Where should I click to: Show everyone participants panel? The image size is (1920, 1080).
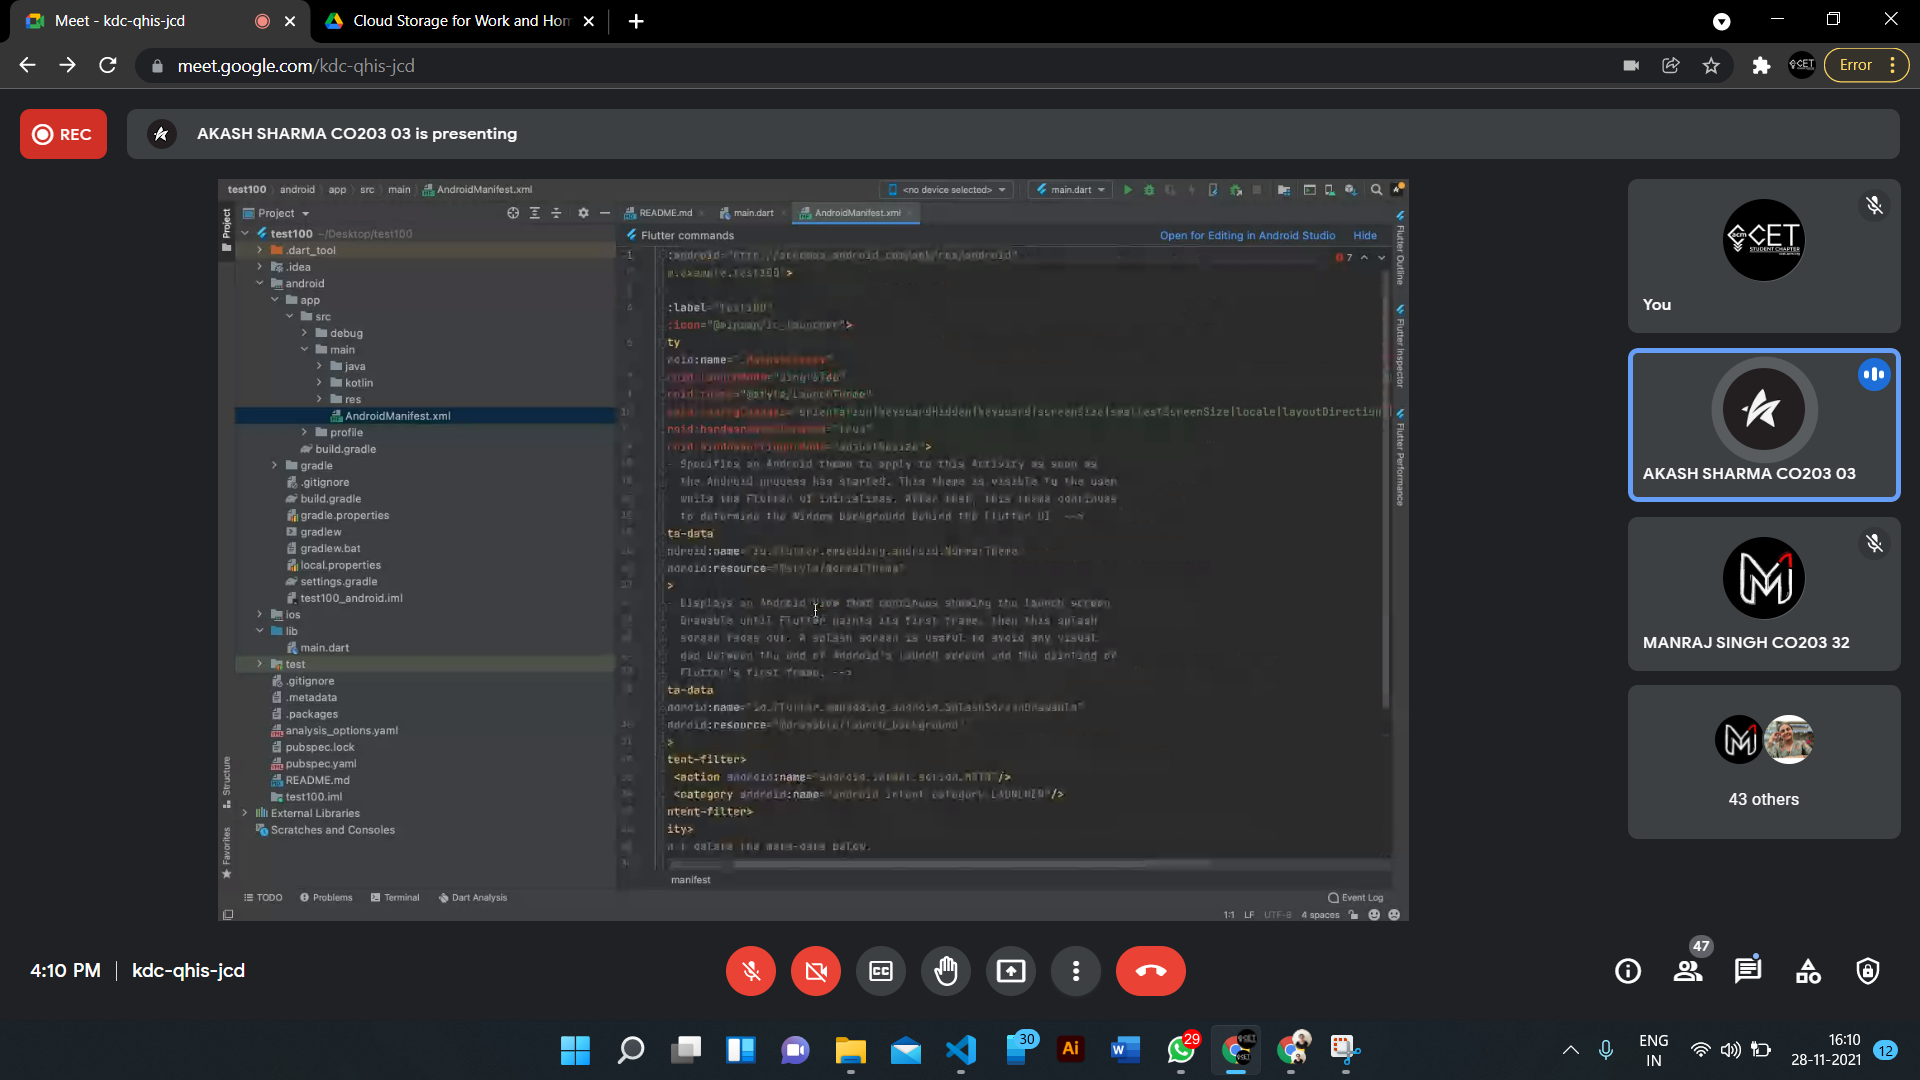(1688, 971)
